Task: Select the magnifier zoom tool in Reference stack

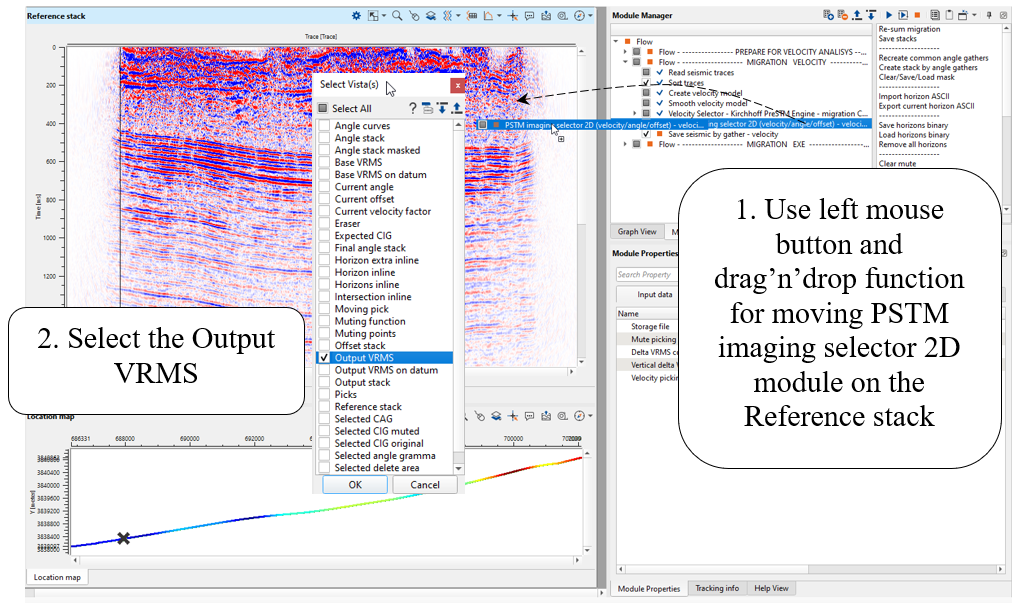Action: (397, 16)
